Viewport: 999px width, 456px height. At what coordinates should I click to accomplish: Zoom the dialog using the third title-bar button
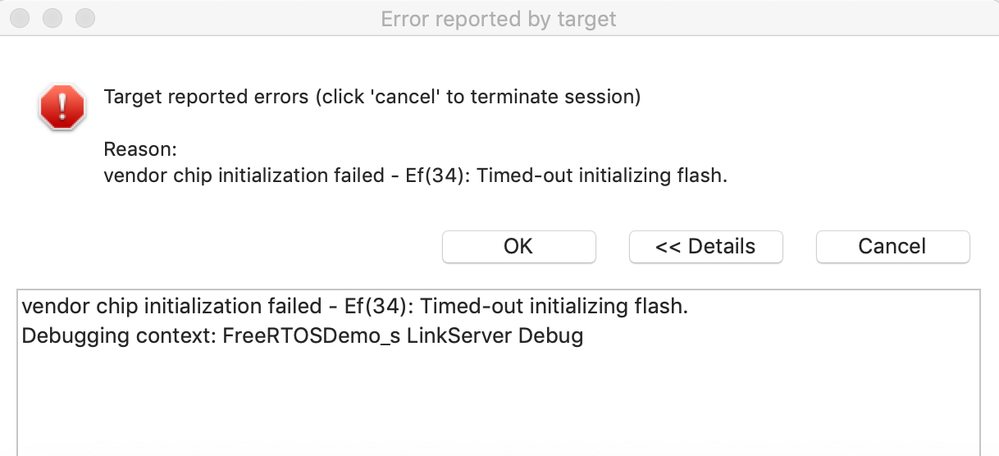point(84,19)
